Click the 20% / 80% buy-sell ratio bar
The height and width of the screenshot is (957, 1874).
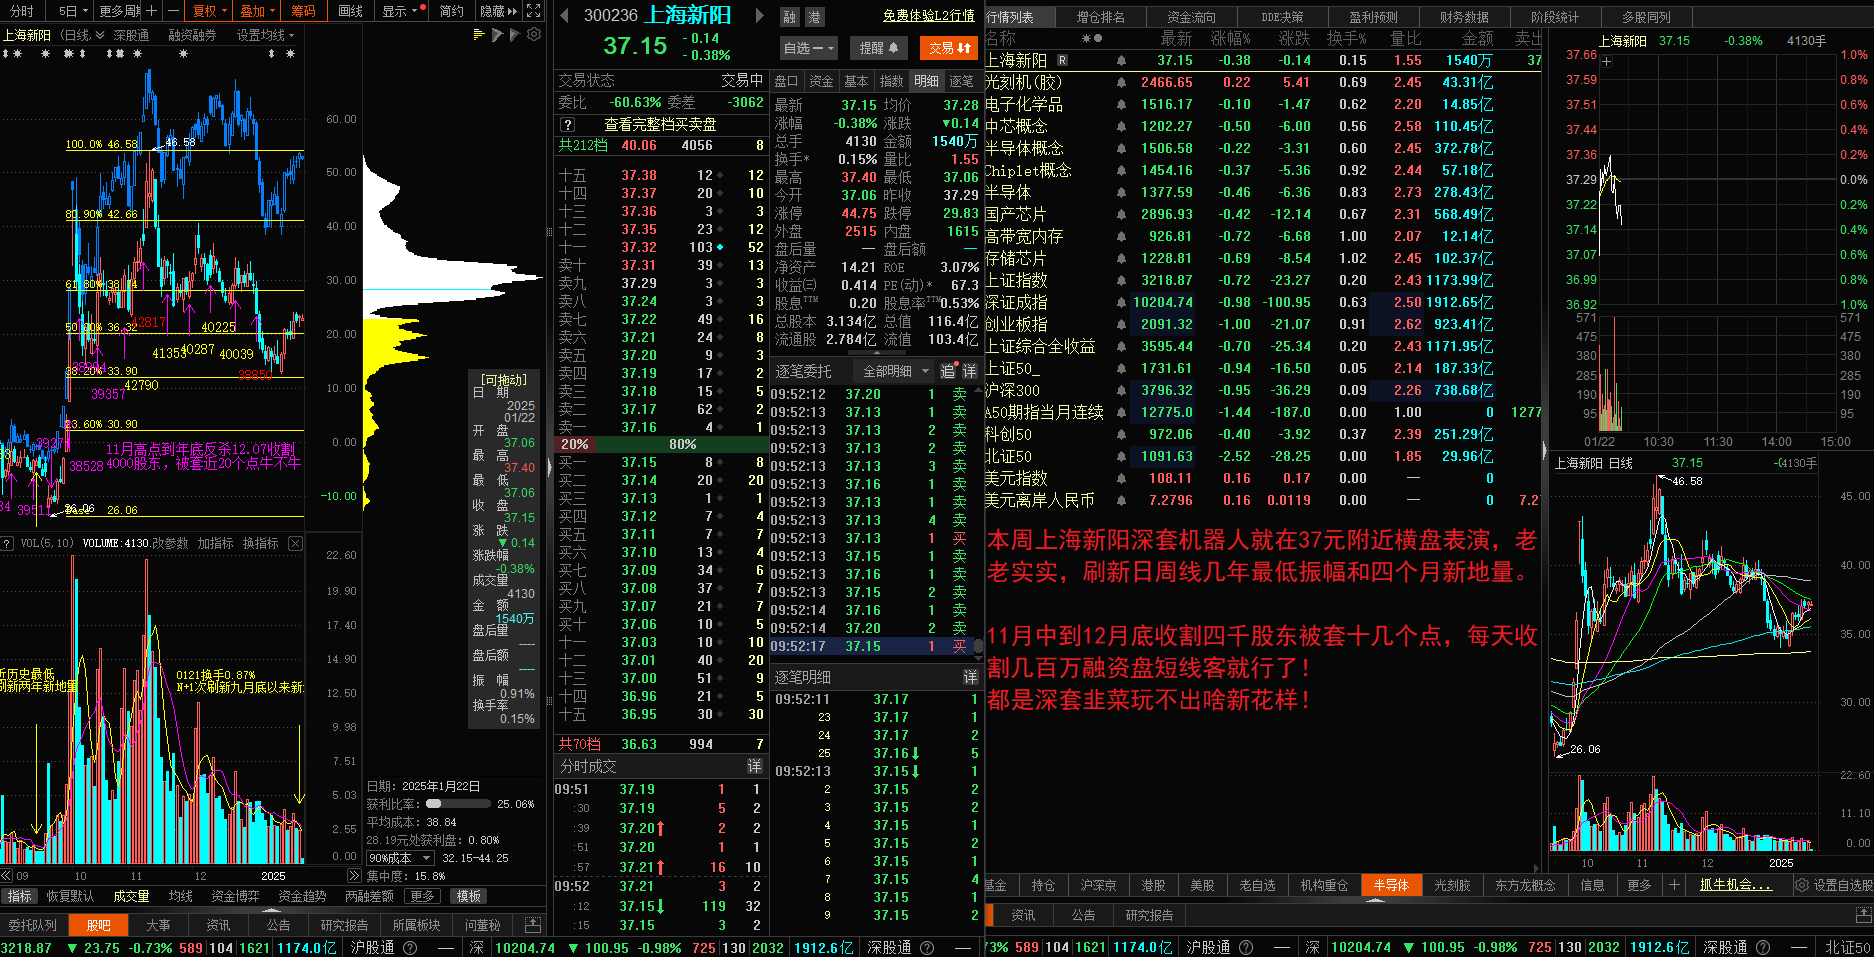[x=661, y=444]
